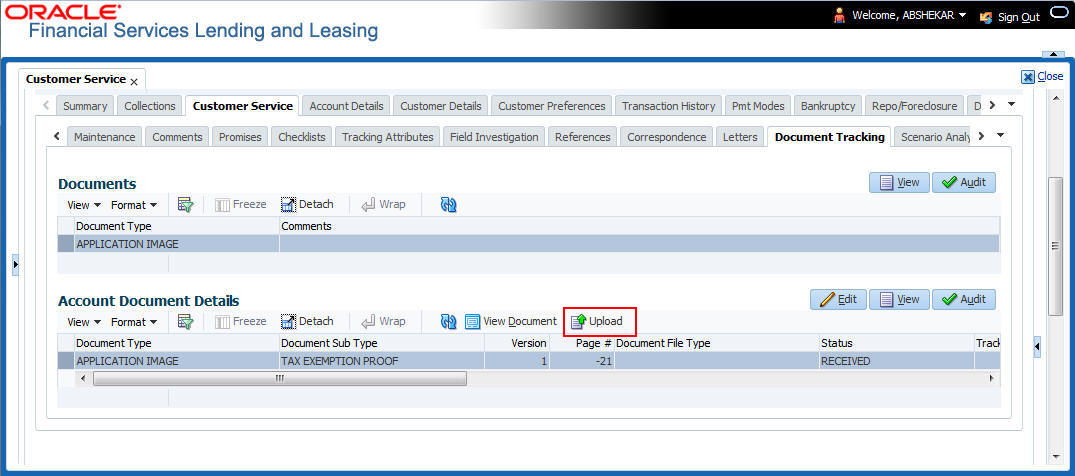
Task: Open the Tracking Attributes sub-tab
Action: 387,136
